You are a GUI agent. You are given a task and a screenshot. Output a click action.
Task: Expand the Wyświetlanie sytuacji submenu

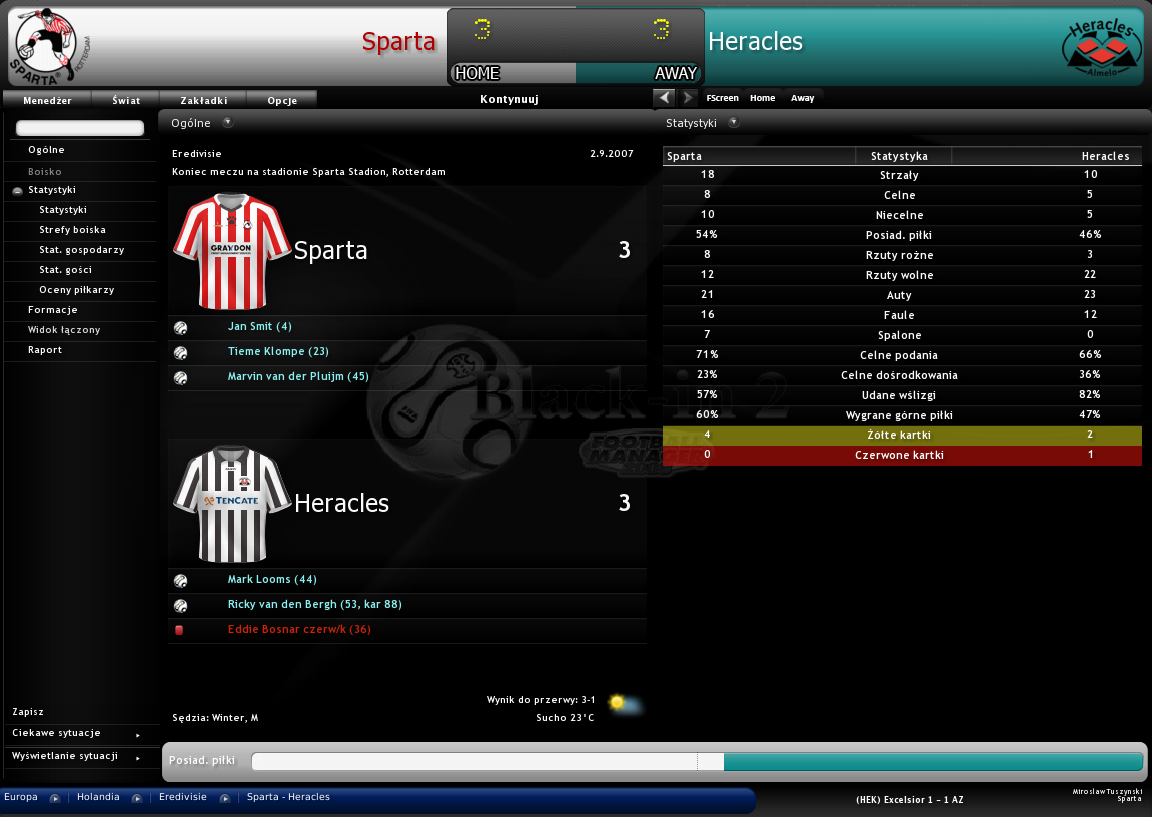pyautogui.click(x=137, y=757)
